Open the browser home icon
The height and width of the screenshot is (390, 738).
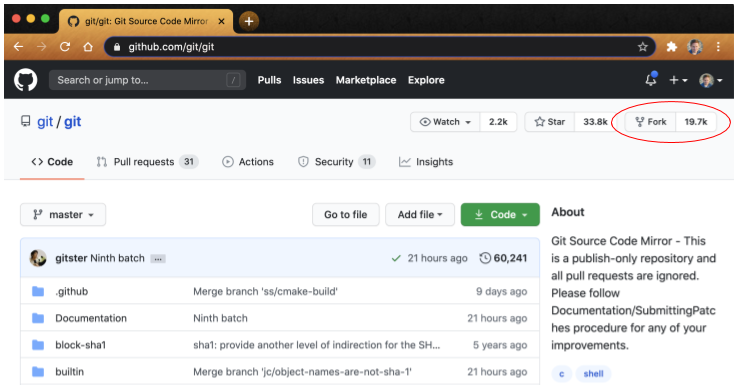pyautogui.click(x=88, y=47)
